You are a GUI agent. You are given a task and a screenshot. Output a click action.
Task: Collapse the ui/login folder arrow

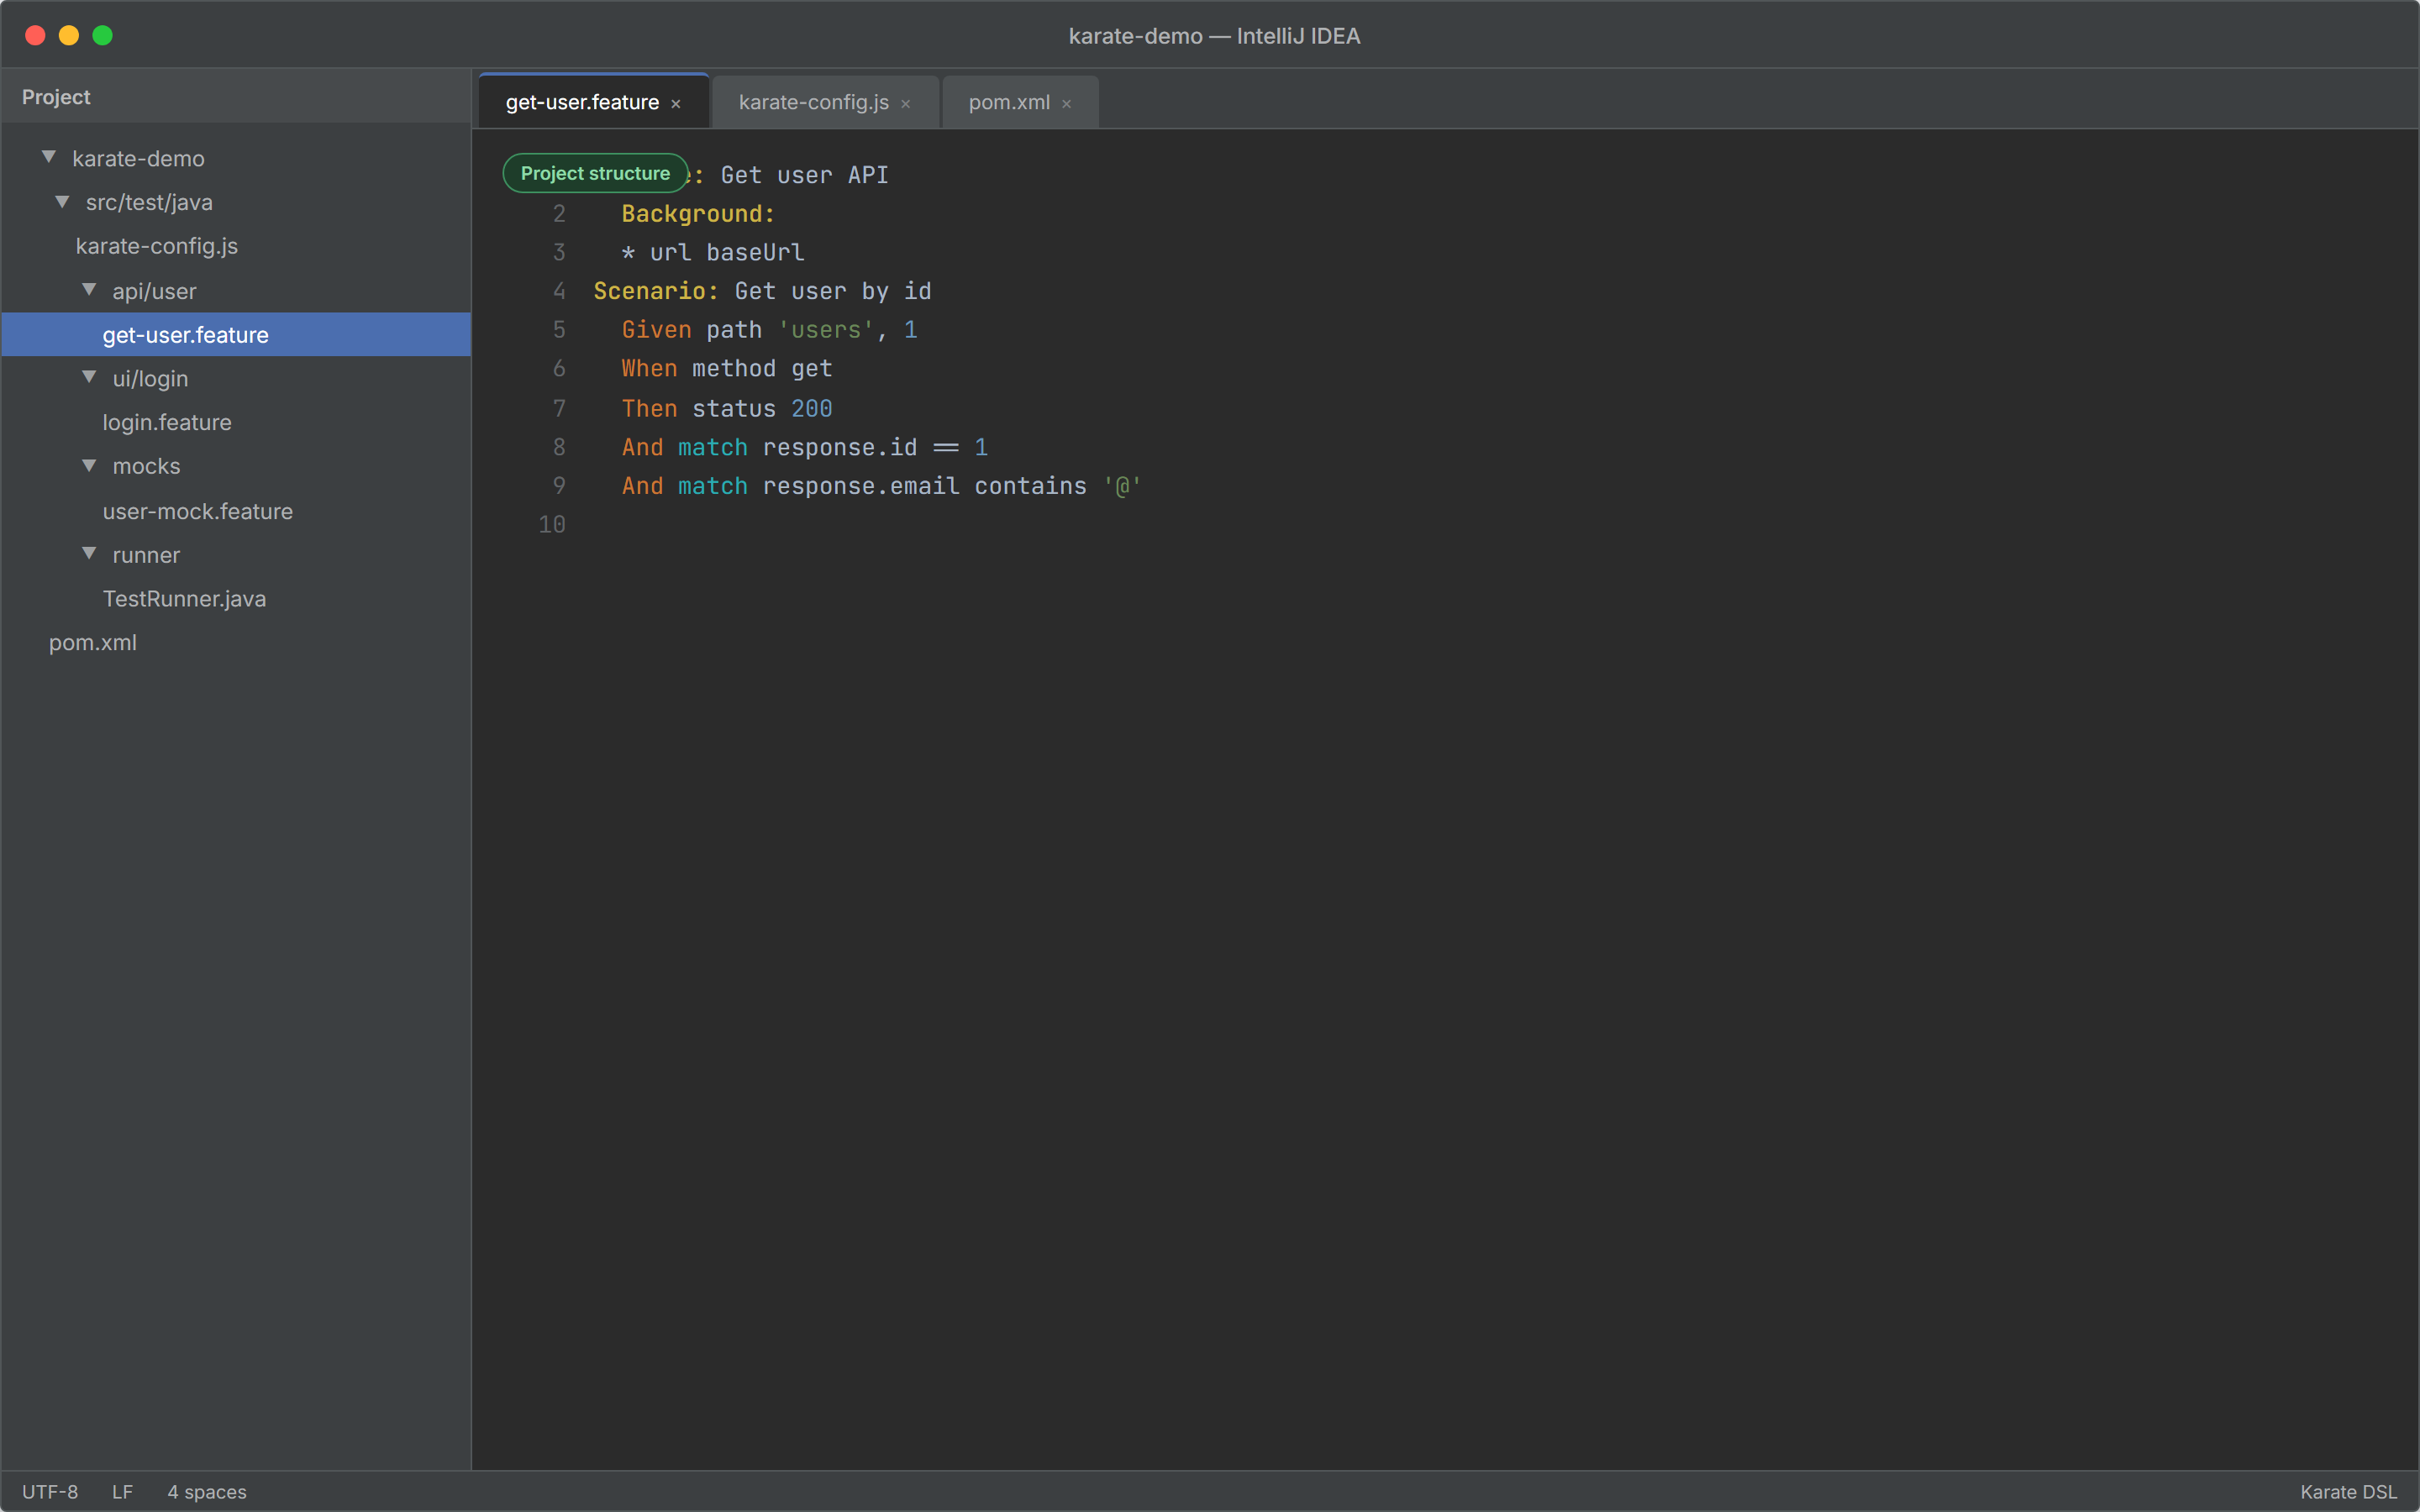[89, 377]
